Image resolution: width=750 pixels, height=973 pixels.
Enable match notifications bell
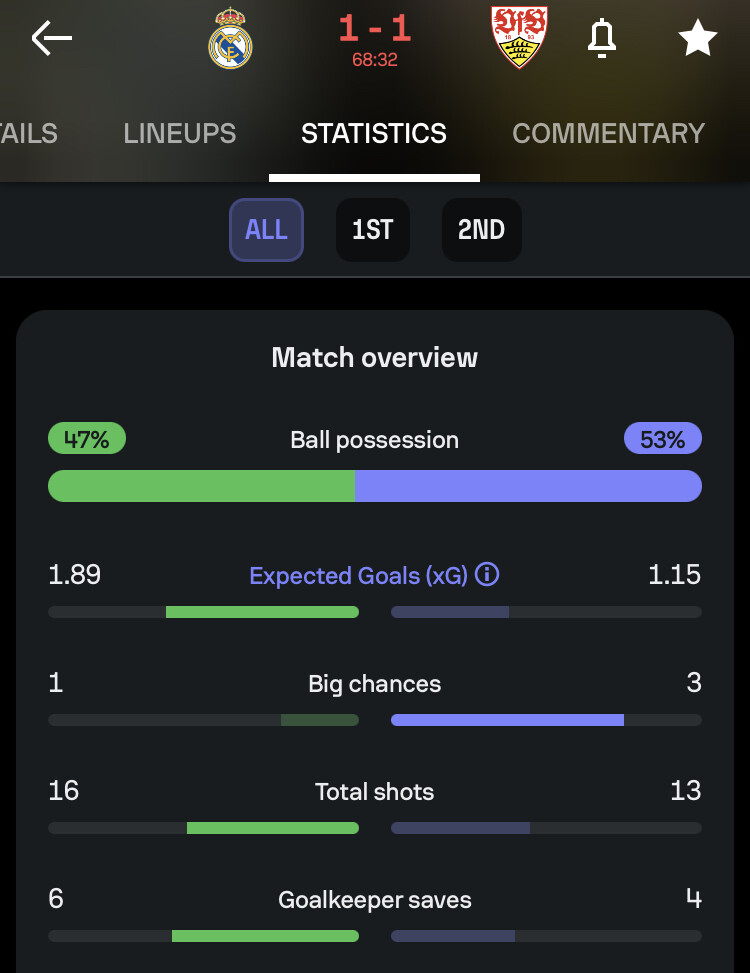pyautogui.click(x=601, y=38)
